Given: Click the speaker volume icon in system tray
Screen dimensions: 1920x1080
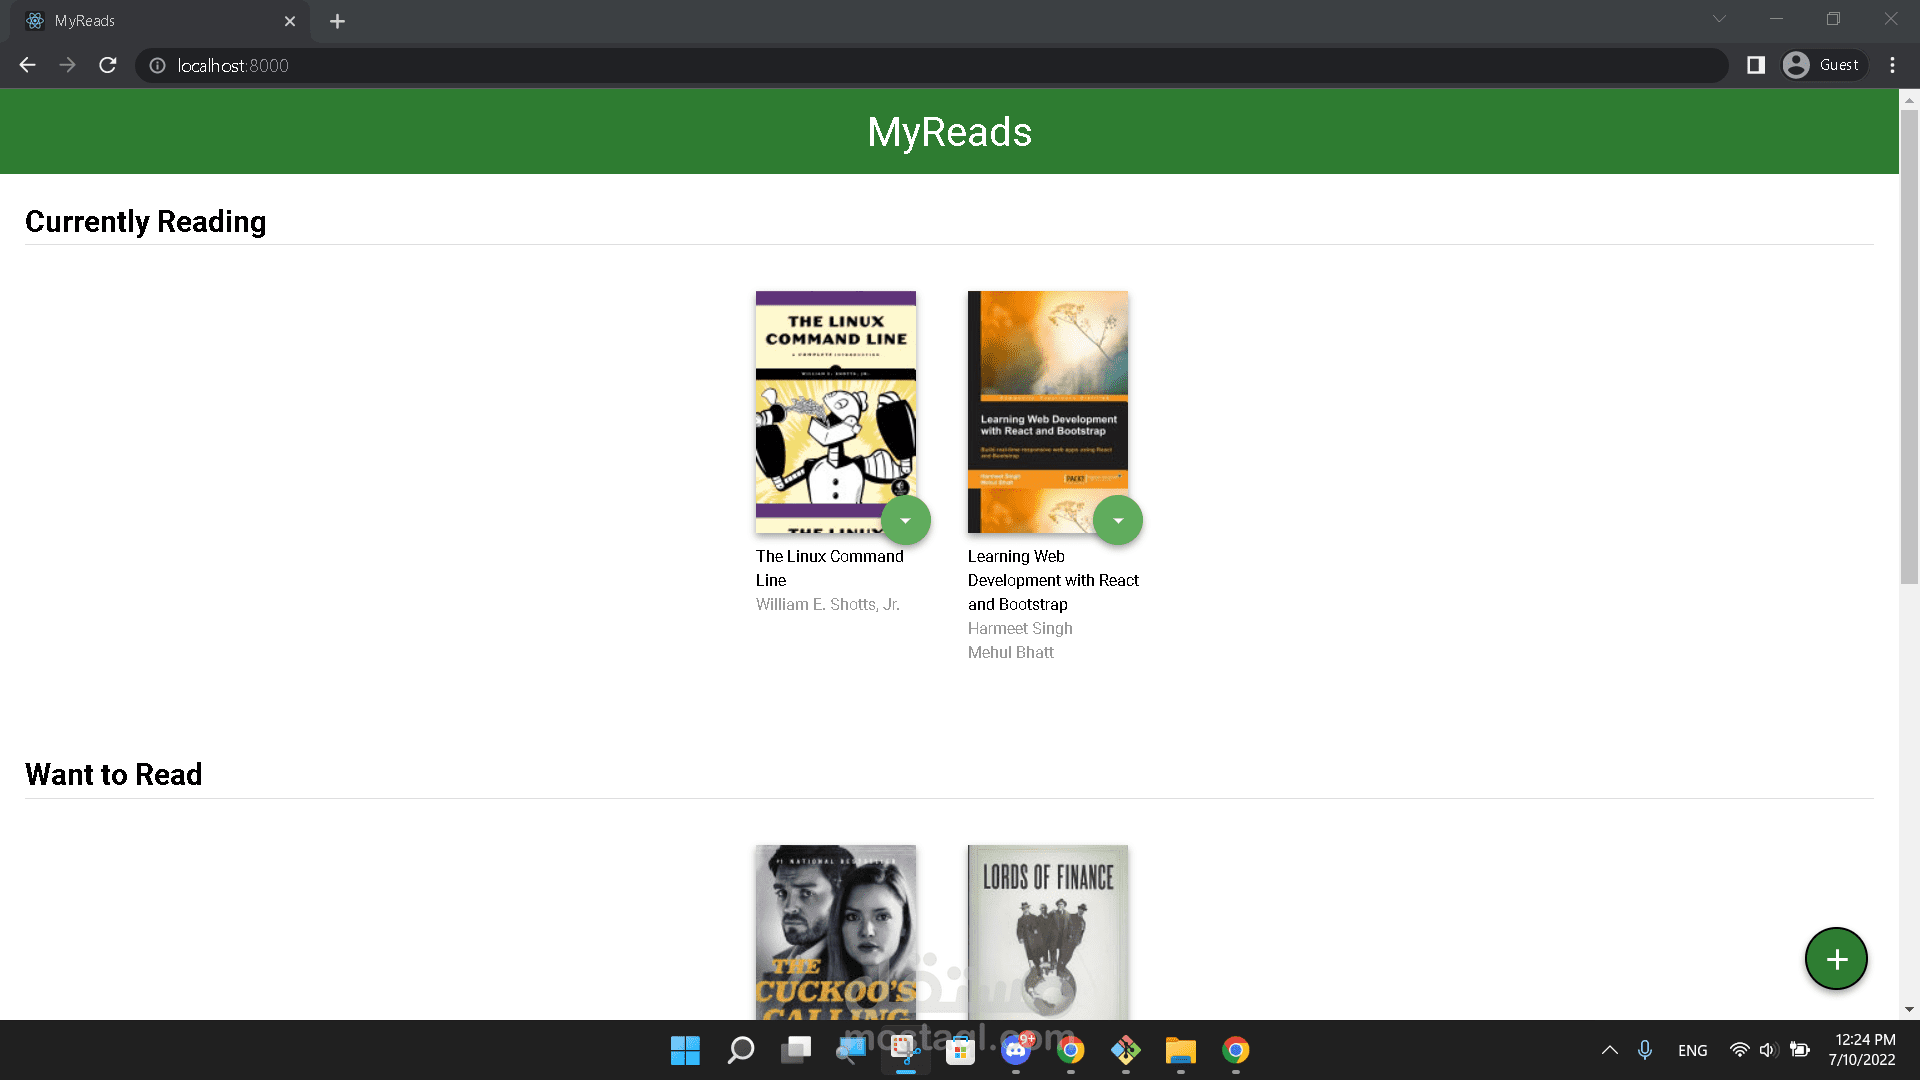Looking at the screenshot, I should tap(1768, 1050).
